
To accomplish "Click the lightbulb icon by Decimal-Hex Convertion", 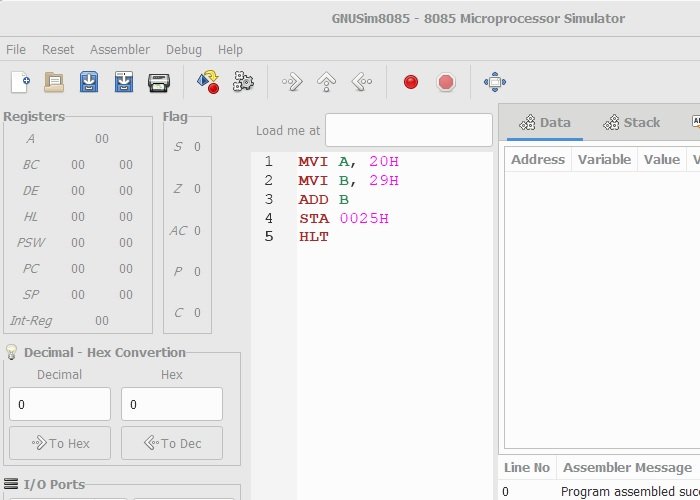I will click(x=11, y=352).
